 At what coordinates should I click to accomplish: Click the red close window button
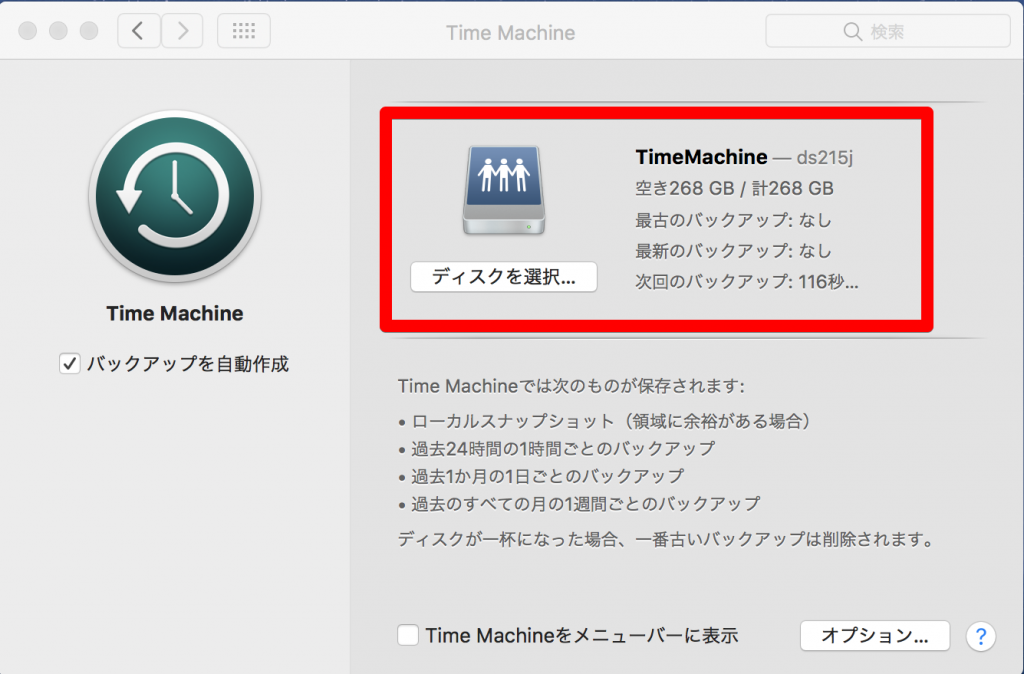pos(27,31)
